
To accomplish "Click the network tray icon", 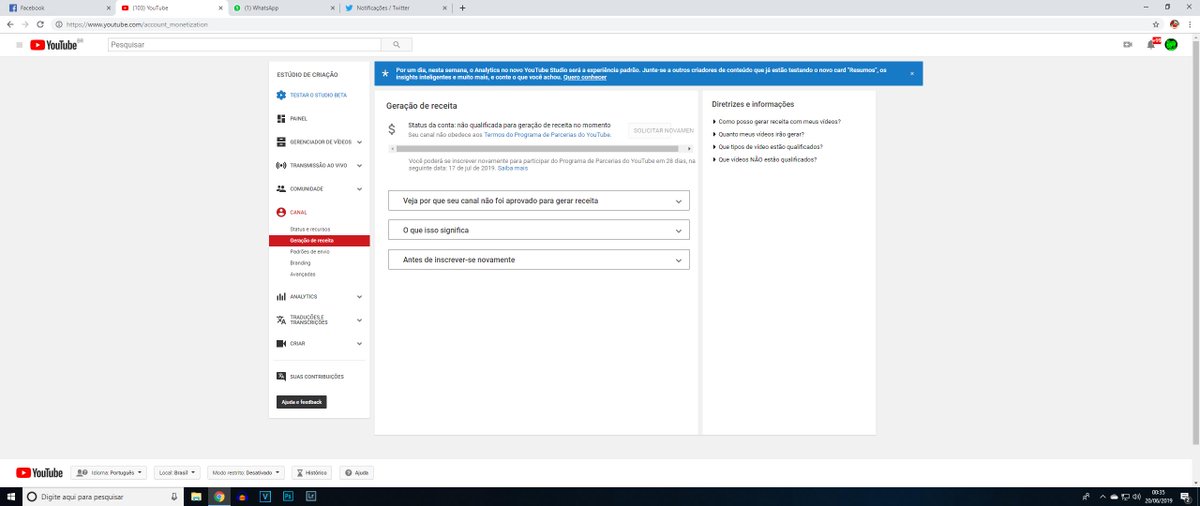I will [1127, 496].
